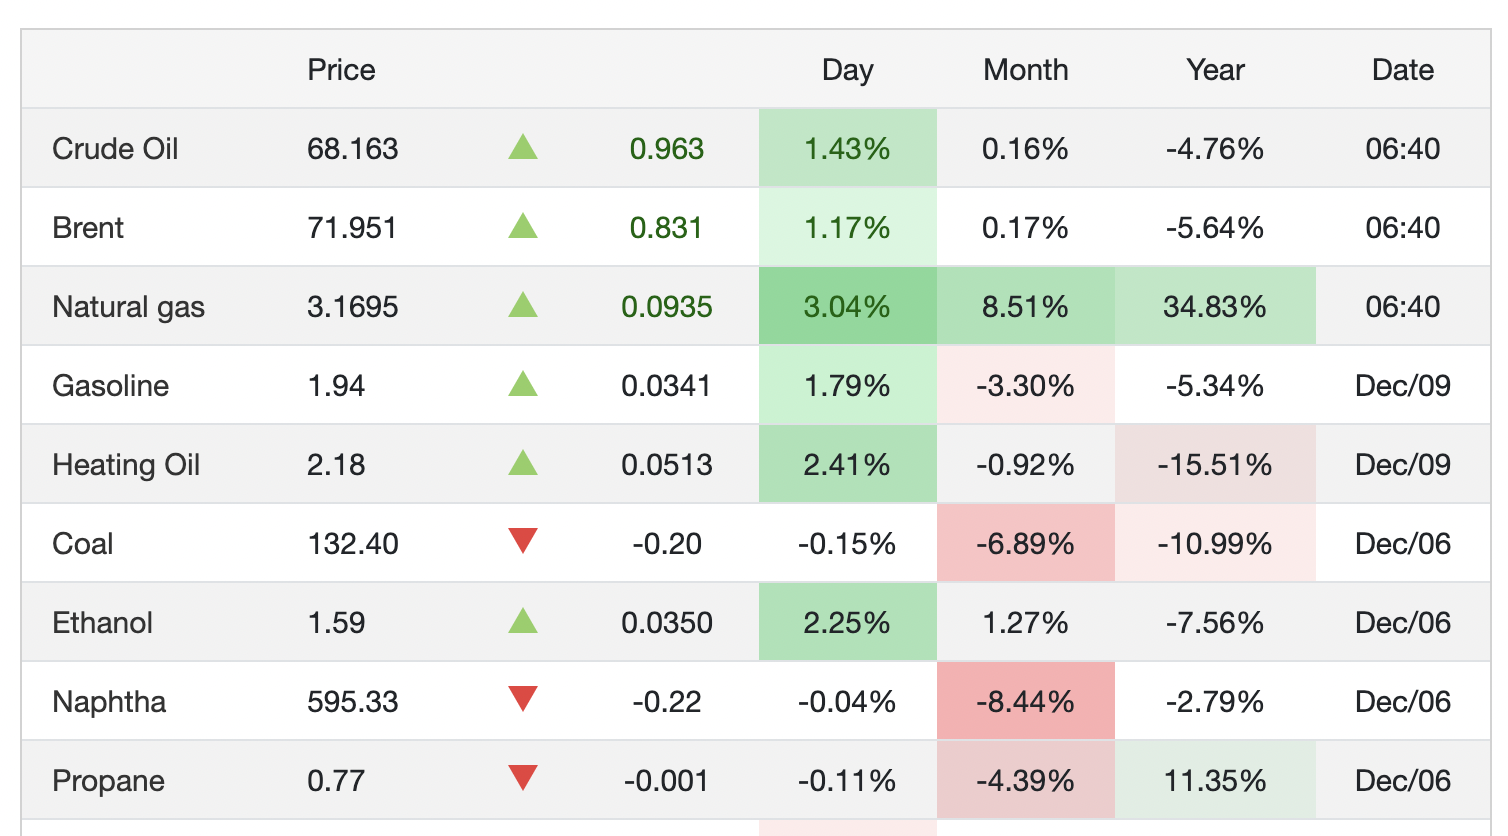Click the red down arrow in Coal row
The width and height of the screenshot is (1508, 836).
pyautogui.click(x=523, y=541)
